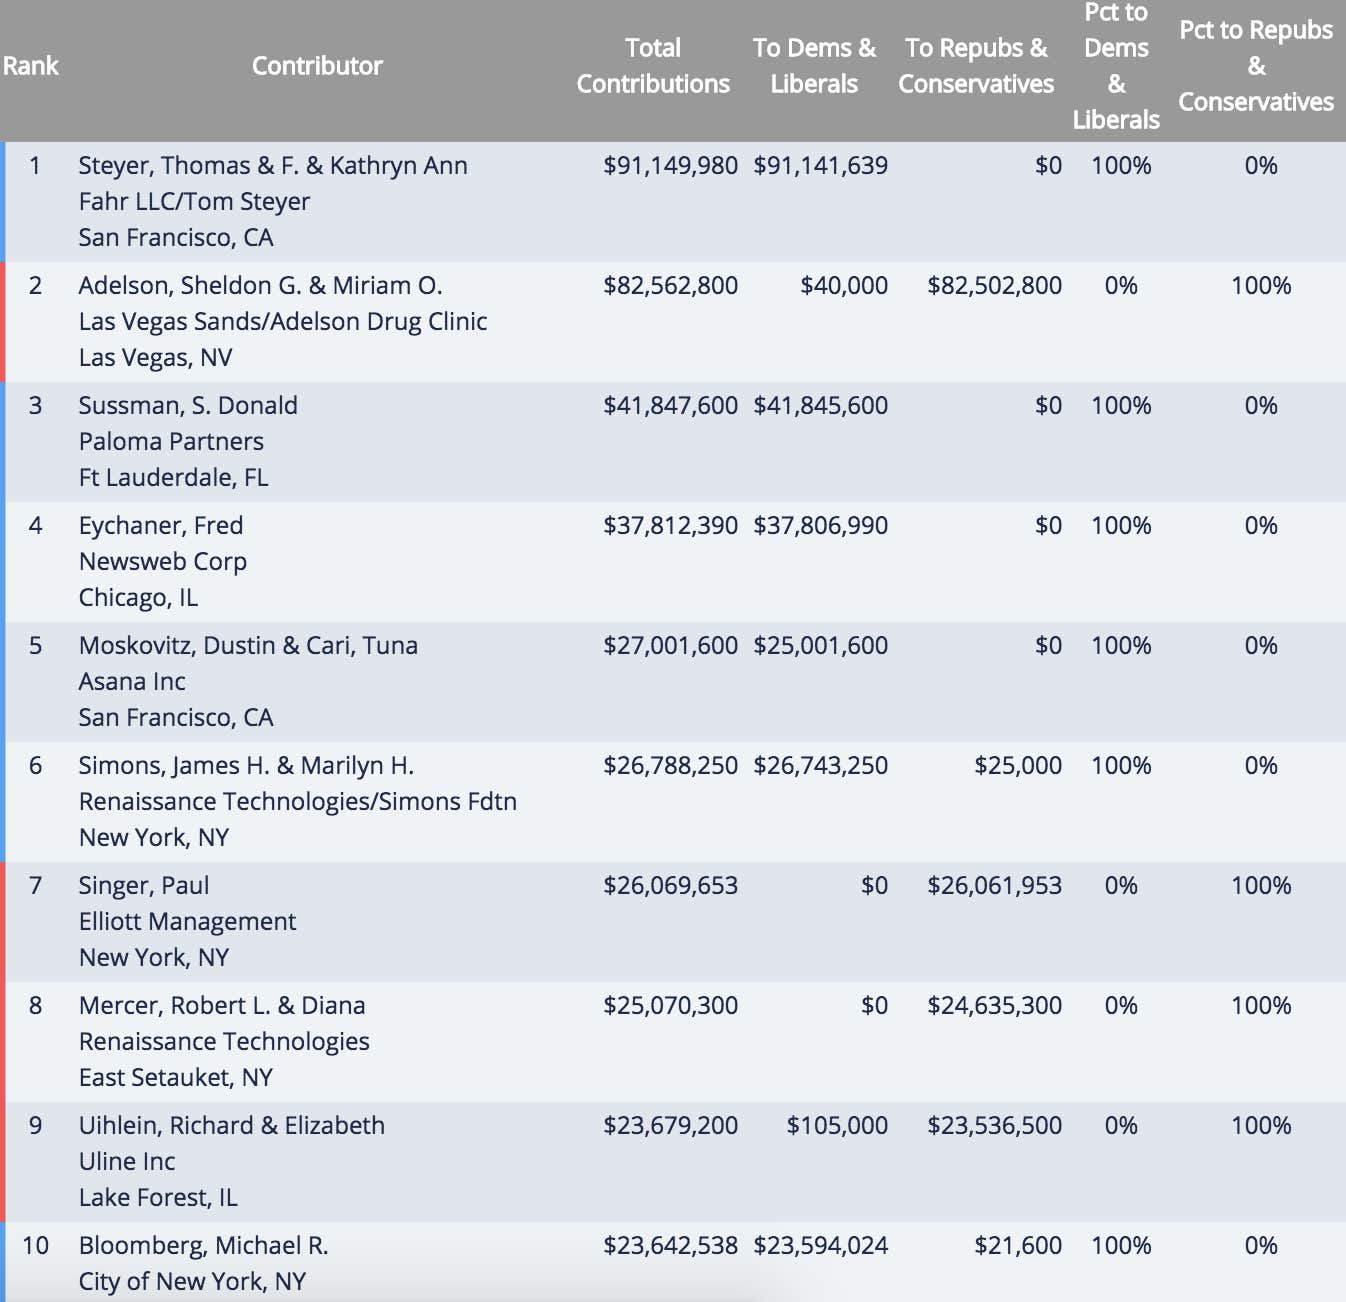Click the $25,001,600 Dems amount
The height and width of the screenshot is (1302, 1346).
[821, 645]
